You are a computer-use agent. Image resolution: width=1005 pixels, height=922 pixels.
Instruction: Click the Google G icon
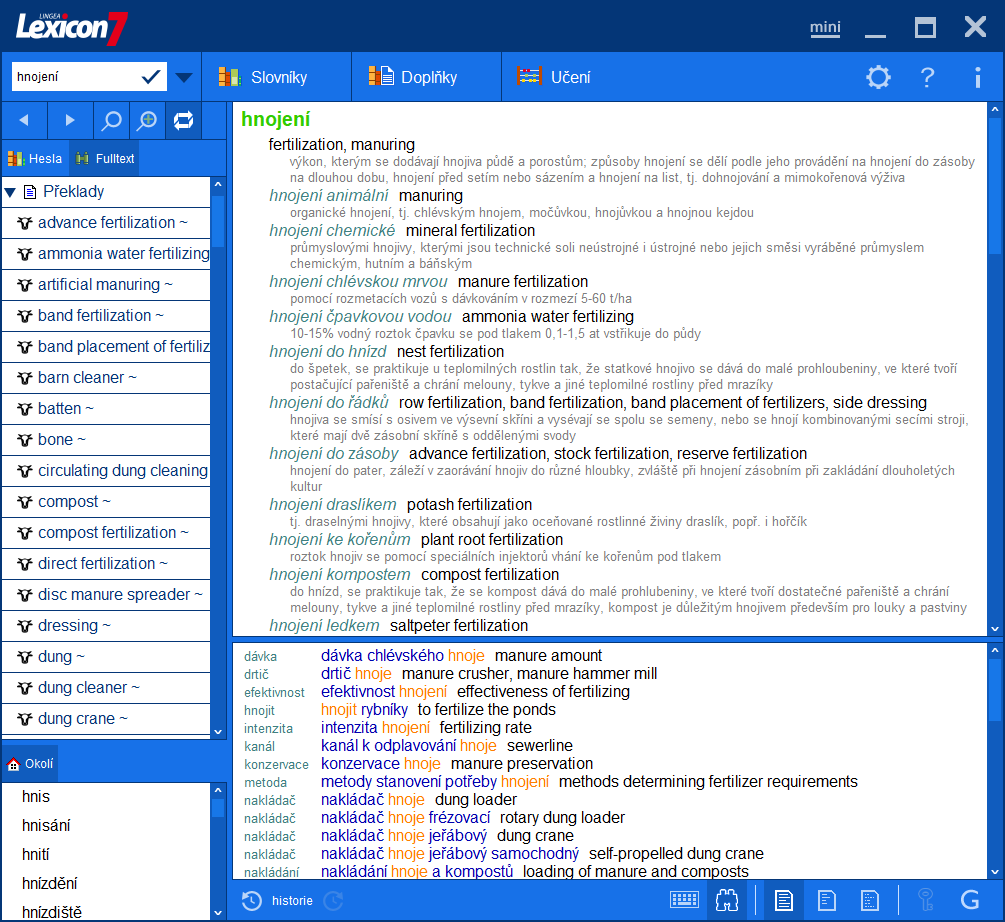970,900
